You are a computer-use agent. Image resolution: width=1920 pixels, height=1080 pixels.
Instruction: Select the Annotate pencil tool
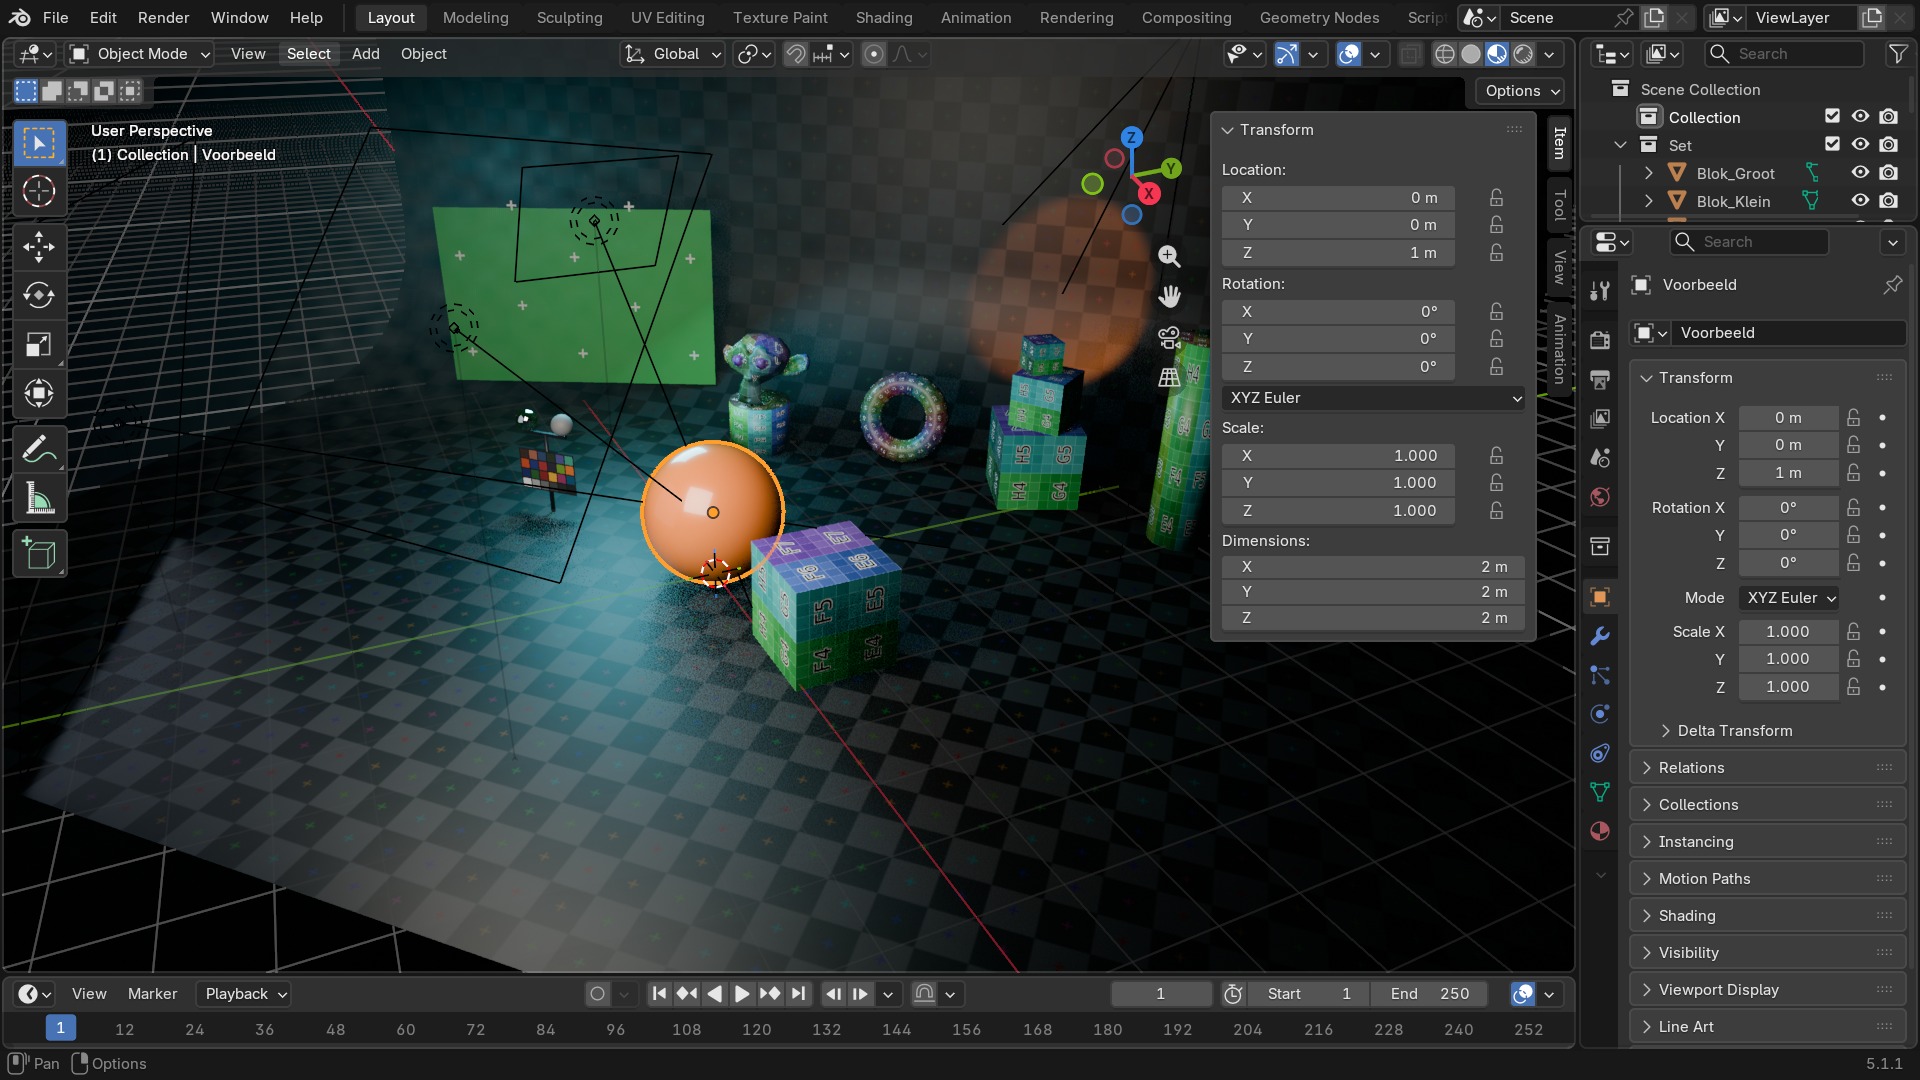39,450
